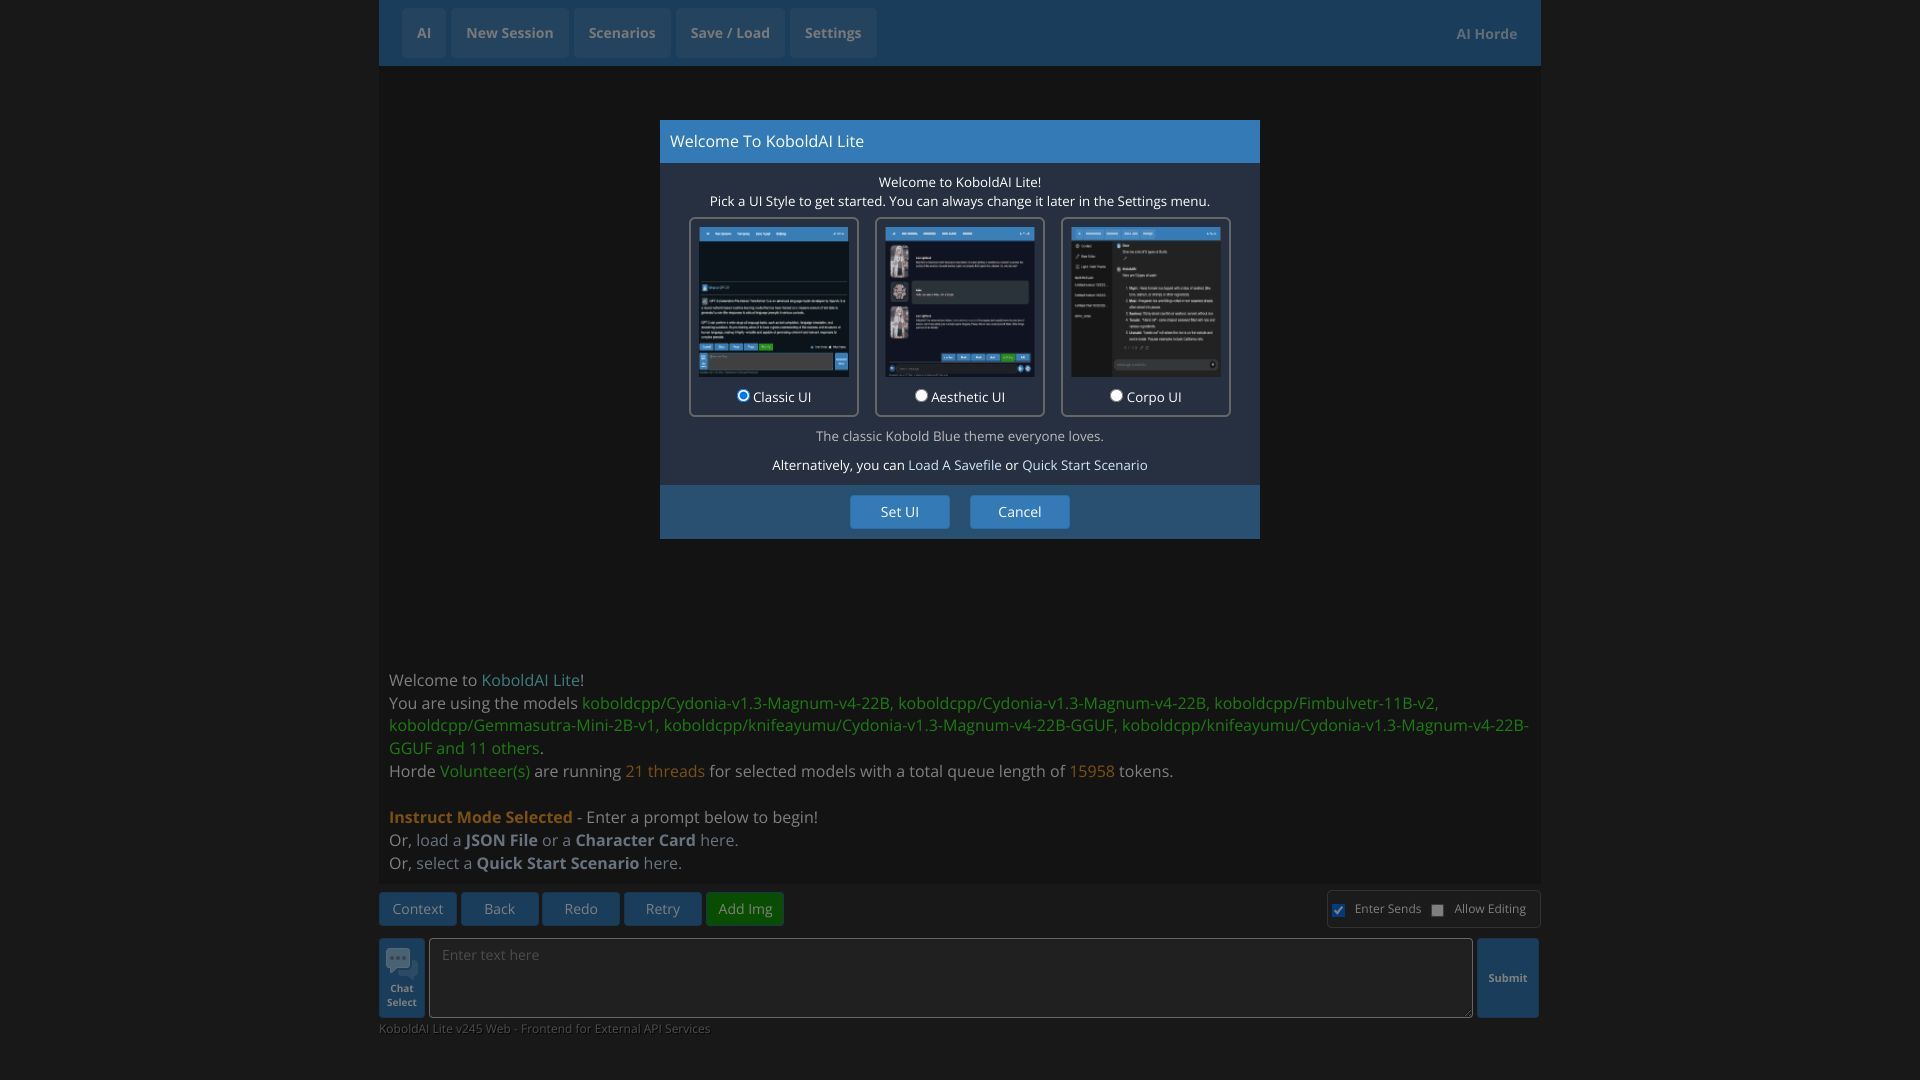
Task: Click the Retry button
Action: click(663, 909)
